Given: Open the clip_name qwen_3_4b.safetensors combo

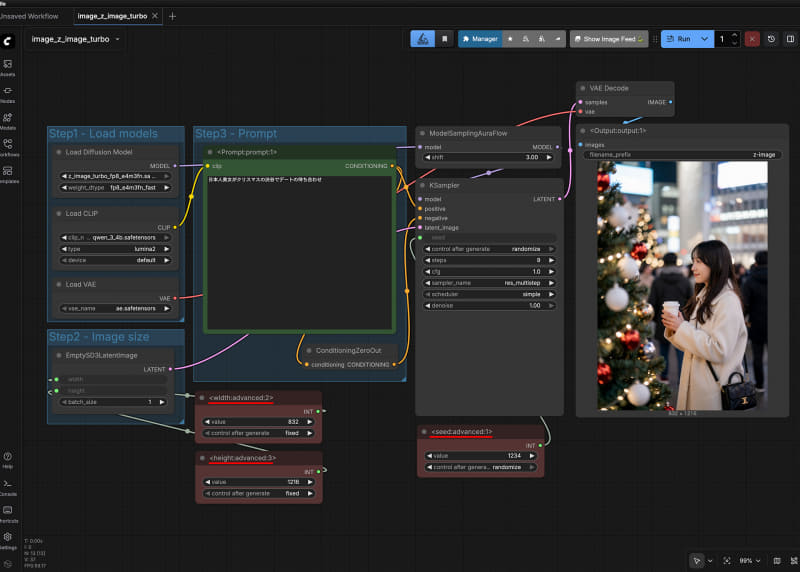Looking at the screenshot, I should (x=115, y=237).
